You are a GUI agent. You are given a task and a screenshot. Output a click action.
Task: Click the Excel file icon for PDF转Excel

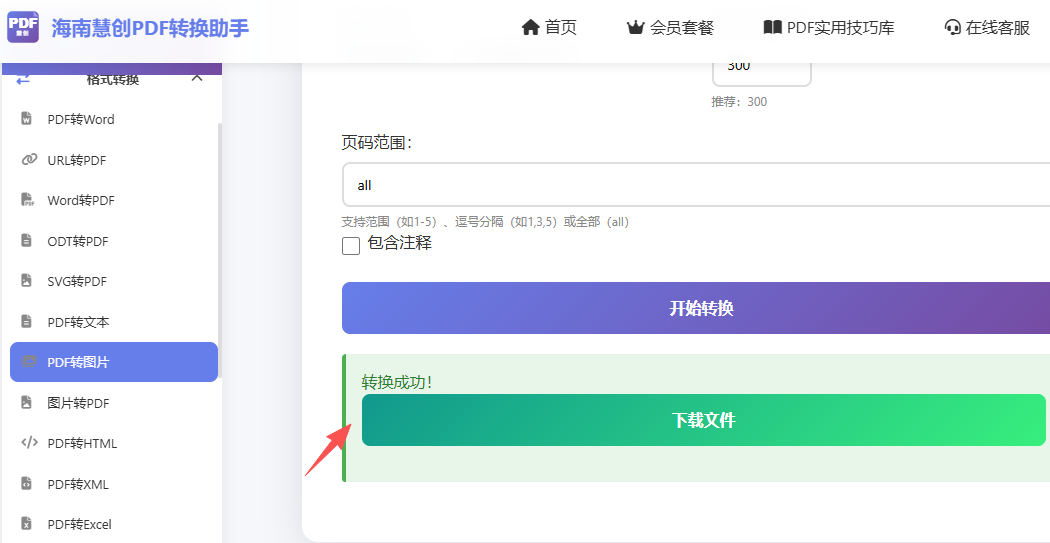pos(27,524)
